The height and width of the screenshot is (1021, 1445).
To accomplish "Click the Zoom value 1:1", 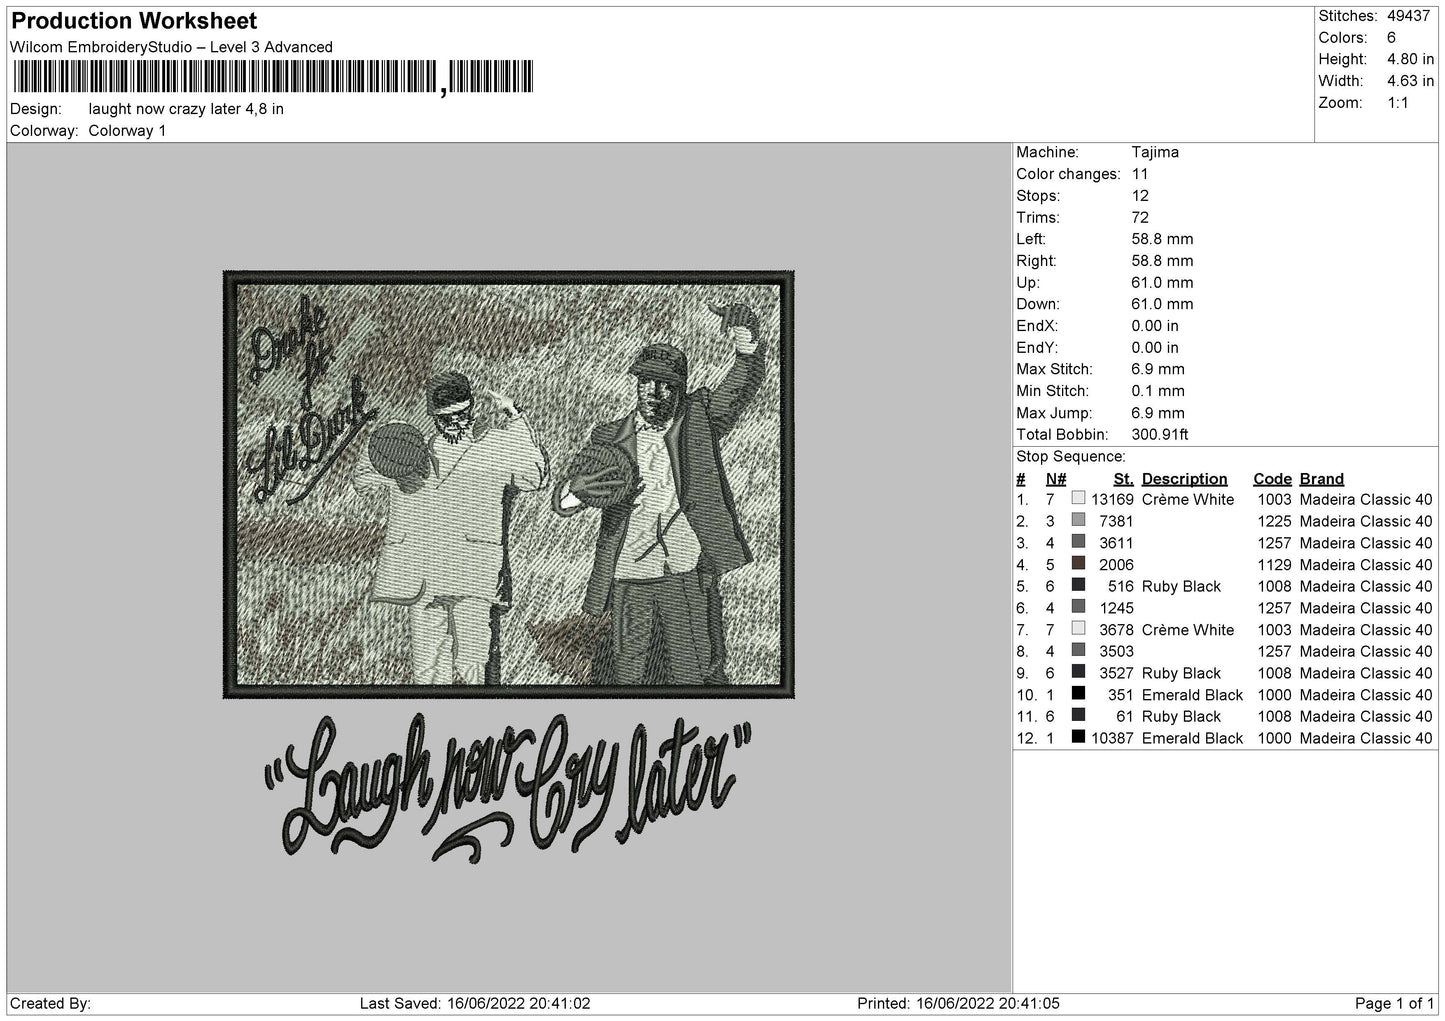I will pos(1398,103).
